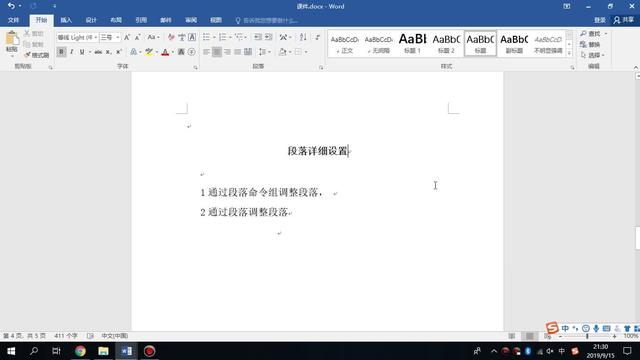Click the red recorder taskbar icon
640x360 pixels.
(149, 351)
